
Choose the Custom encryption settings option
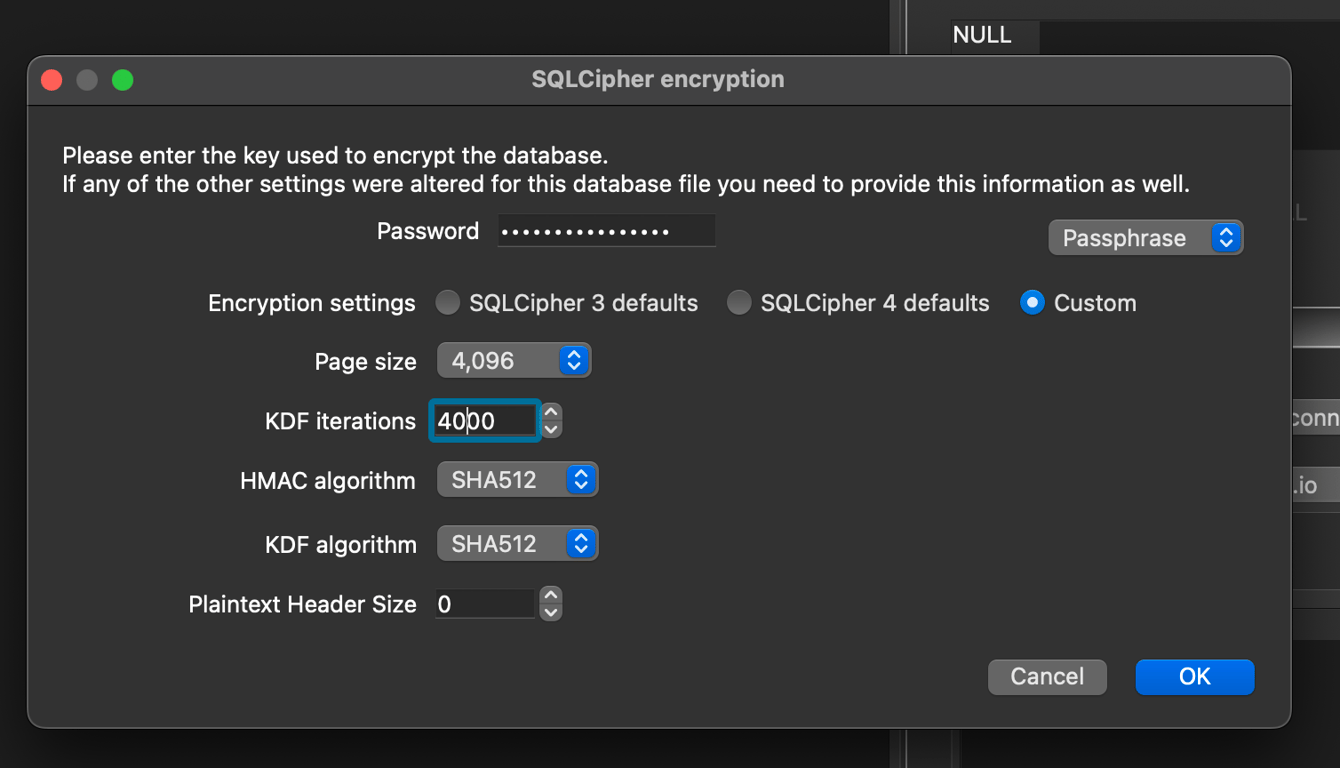coord(1032,303)
